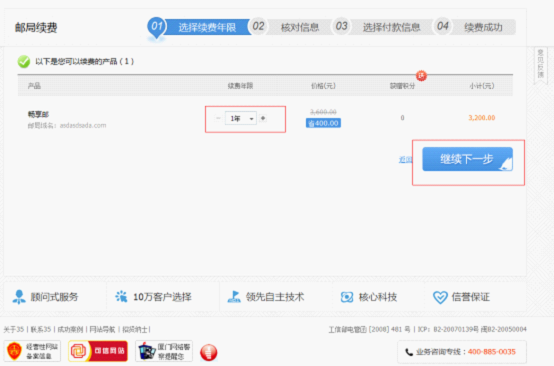This screenshot has width=554, height=366.
Task: Click the 经营性网站备案信息 badge
Action: [x=33, y=351]
